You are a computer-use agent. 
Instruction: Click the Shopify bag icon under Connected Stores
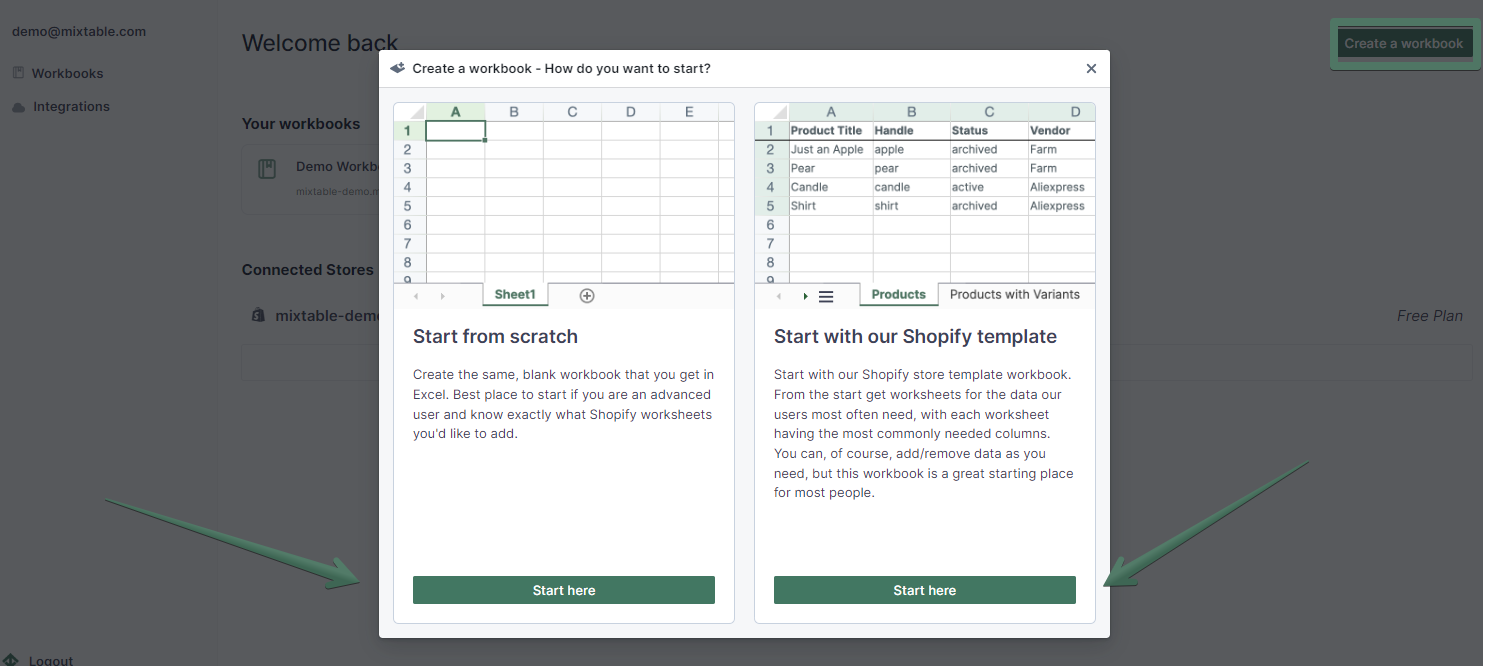(258, 316)
